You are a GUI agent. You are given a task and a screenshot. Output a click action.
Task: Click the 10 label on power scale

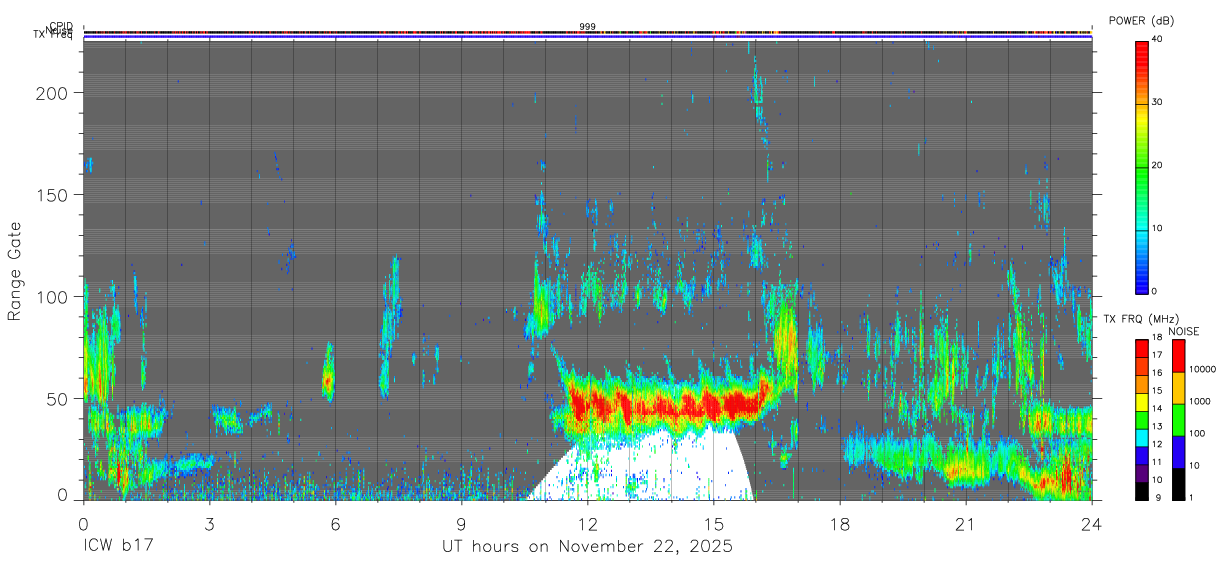pos(1157,228)
